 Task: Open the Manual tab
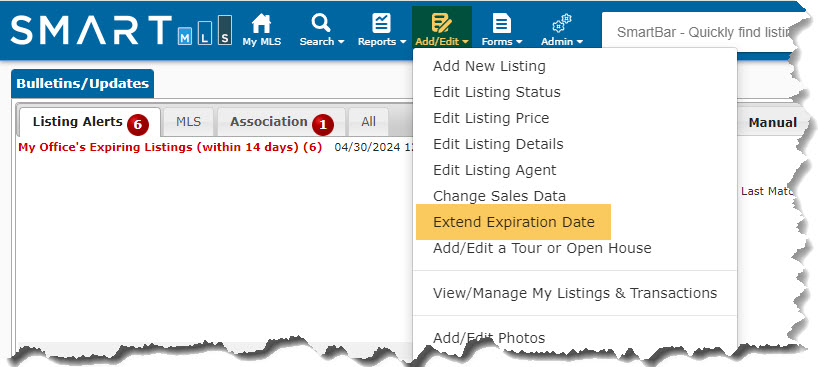773,123
